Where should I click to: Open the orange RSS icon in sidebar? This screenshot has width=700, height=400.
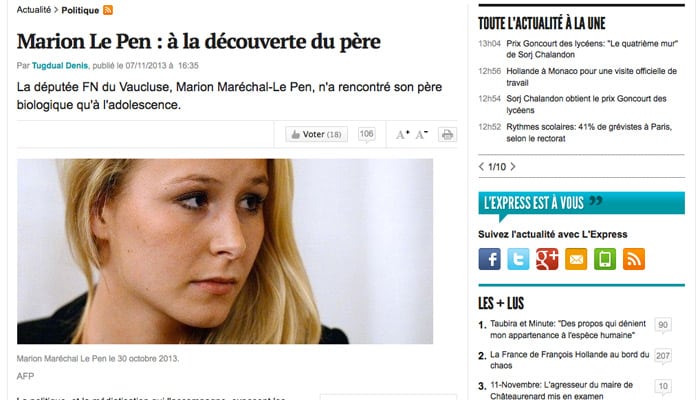pyautogui.click(x=633, y=259)
